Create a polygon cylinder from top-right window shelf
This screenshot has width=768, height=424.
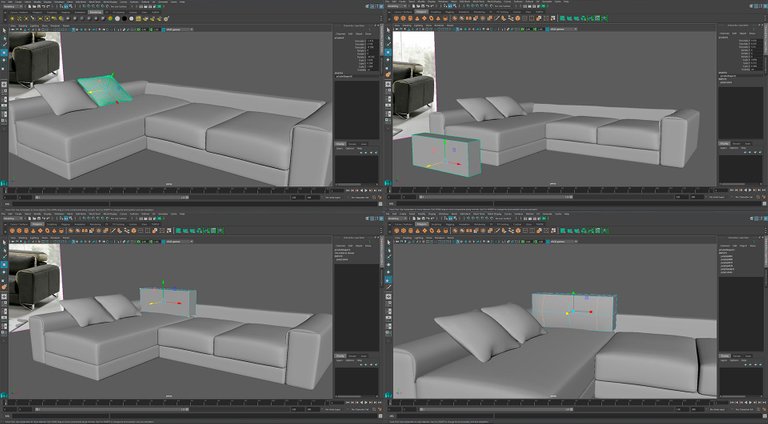(410, 19)
